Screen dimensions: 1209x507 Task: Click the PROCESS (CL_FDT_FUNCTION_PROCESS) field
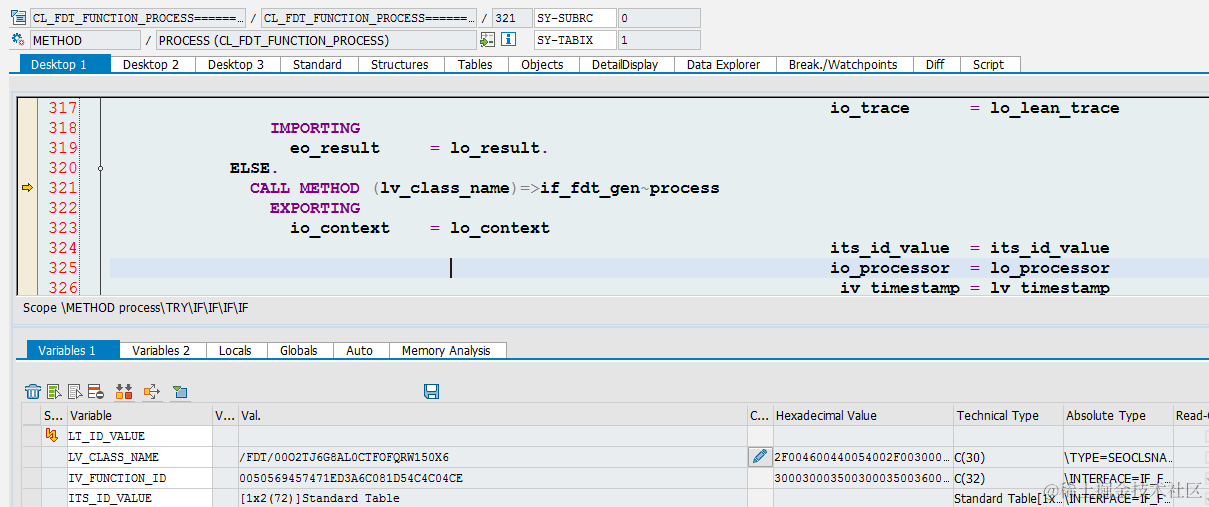tap(316, 40)
